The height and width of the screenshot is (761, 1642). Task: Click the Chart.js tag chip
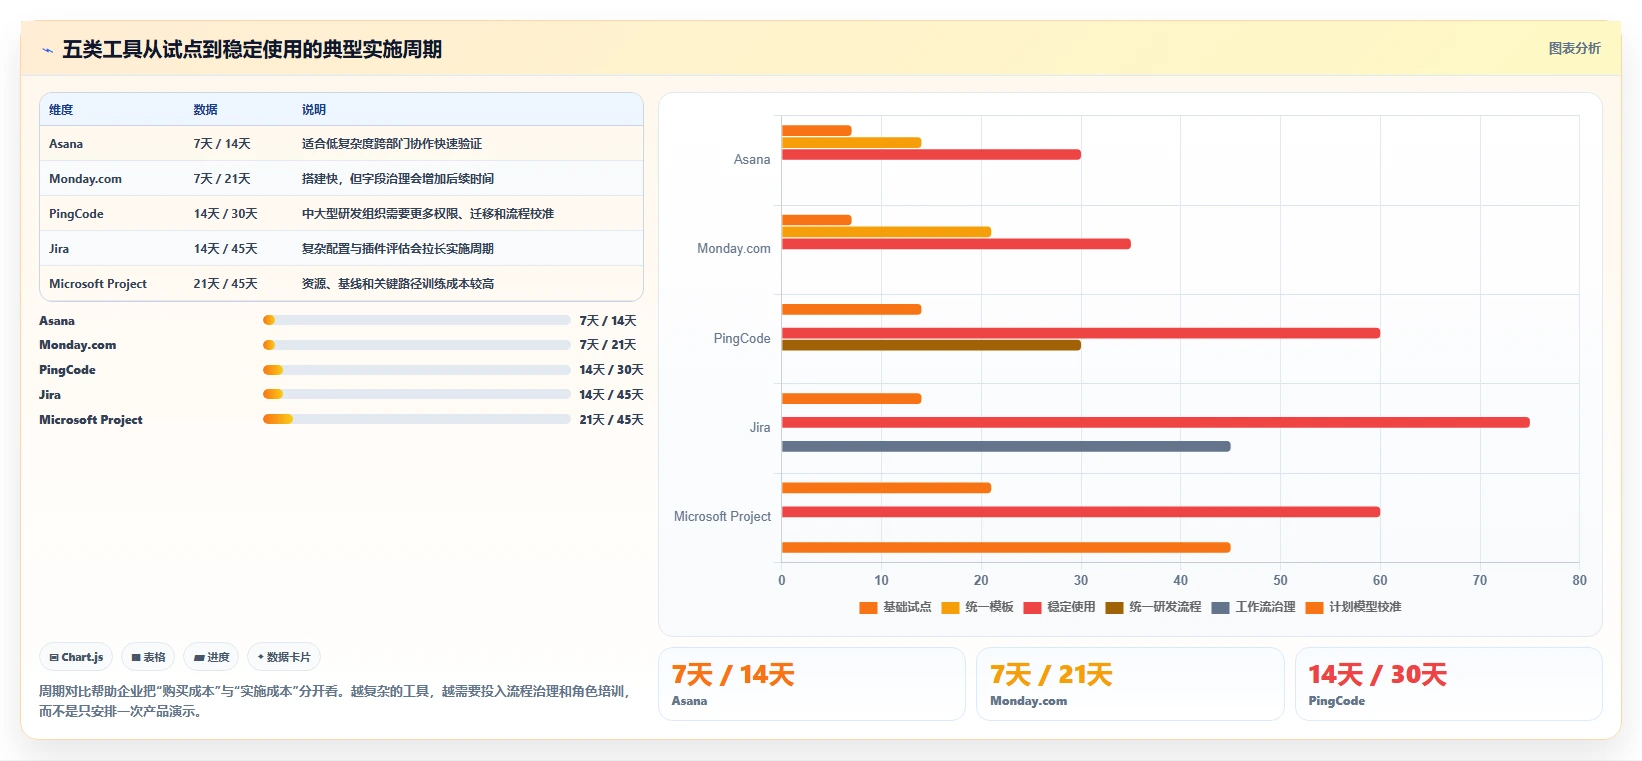pos(76,657)
